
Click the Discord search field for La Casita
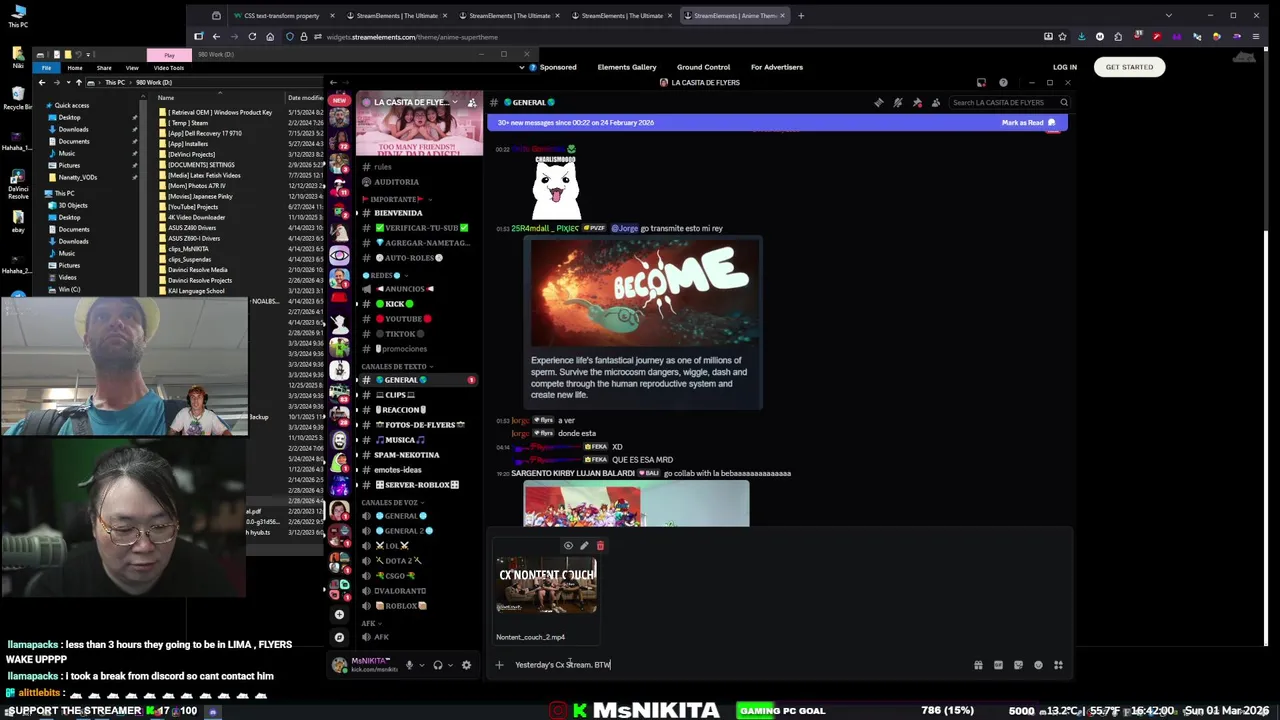click(x=1009, y=102)
